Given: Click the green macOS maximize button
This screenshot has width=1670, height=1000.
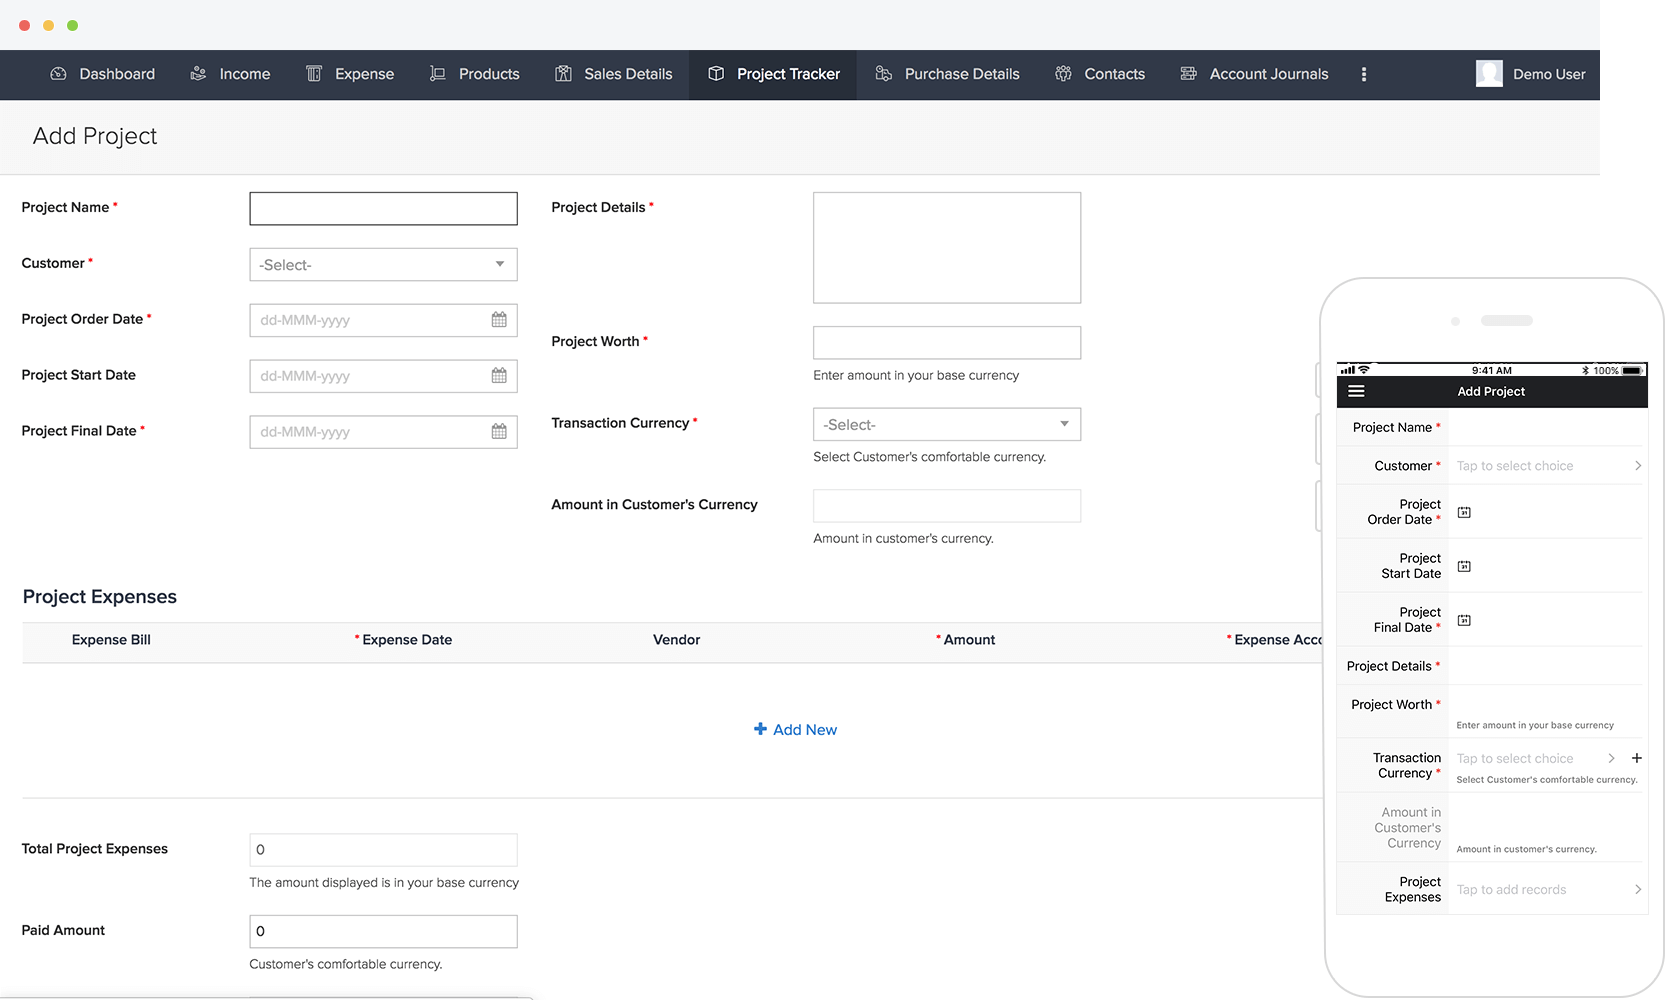Looking at the screenshot, I should tap(72, 25).
